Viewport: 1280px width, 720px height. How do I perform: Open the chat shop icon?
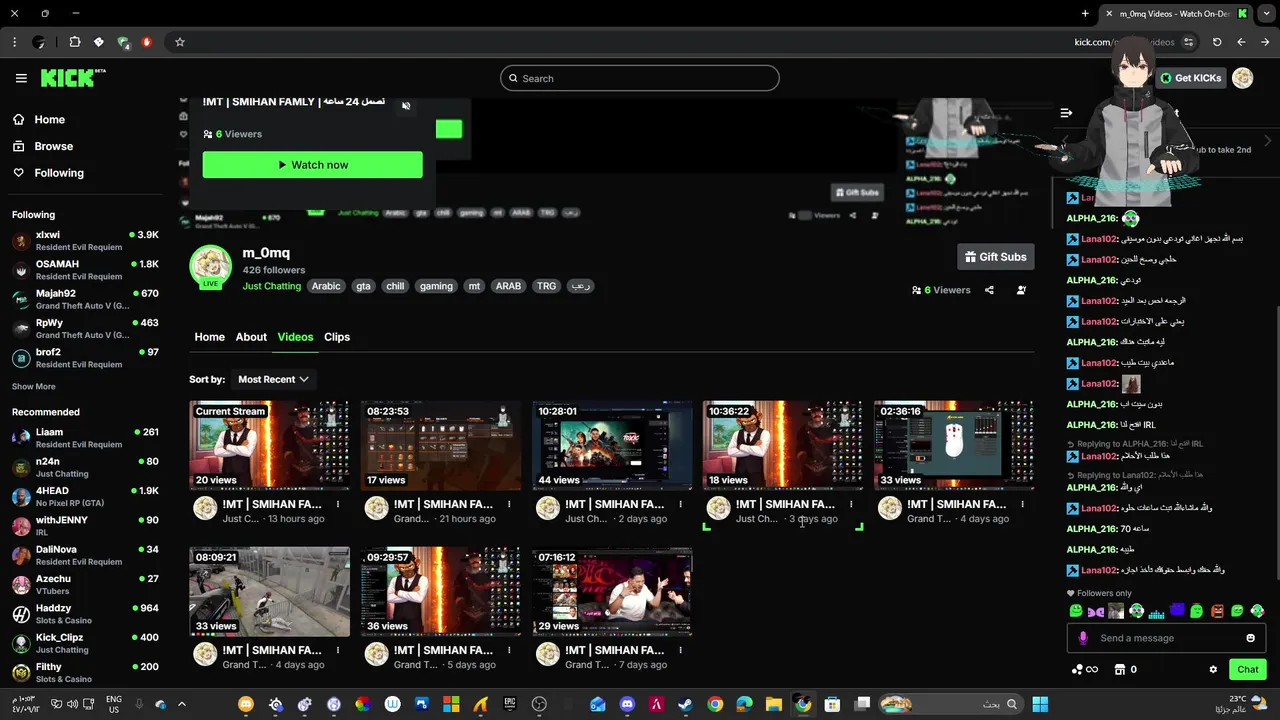(x=1120, y=669)
